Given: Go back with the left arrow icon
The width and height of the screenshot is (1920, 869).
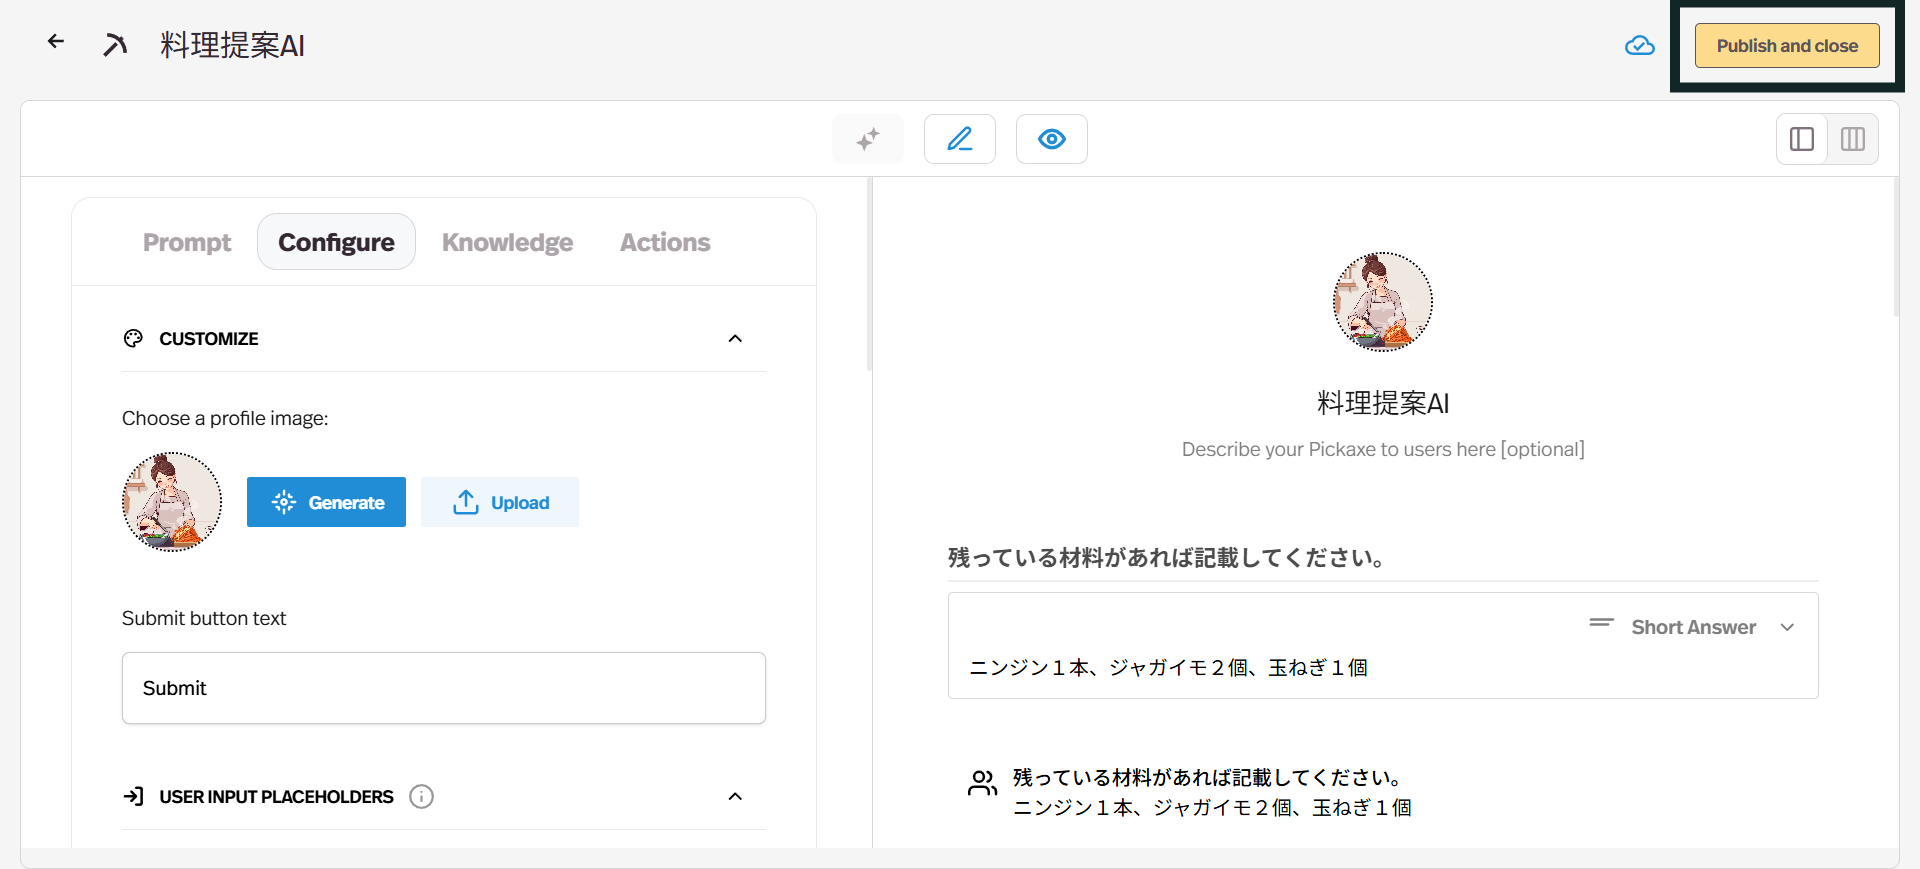Looking at the screenshot, I should [56, 41].
